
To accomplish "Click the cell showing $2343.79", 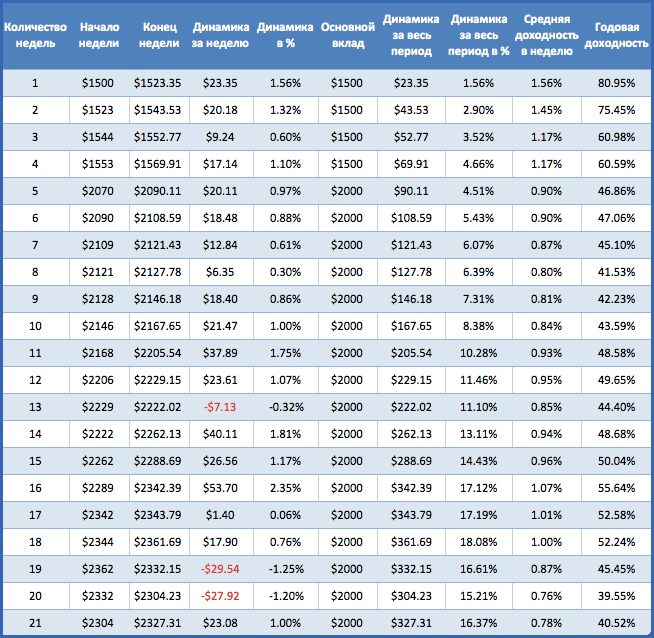I will pyautogui.click(x=158, y=515).
